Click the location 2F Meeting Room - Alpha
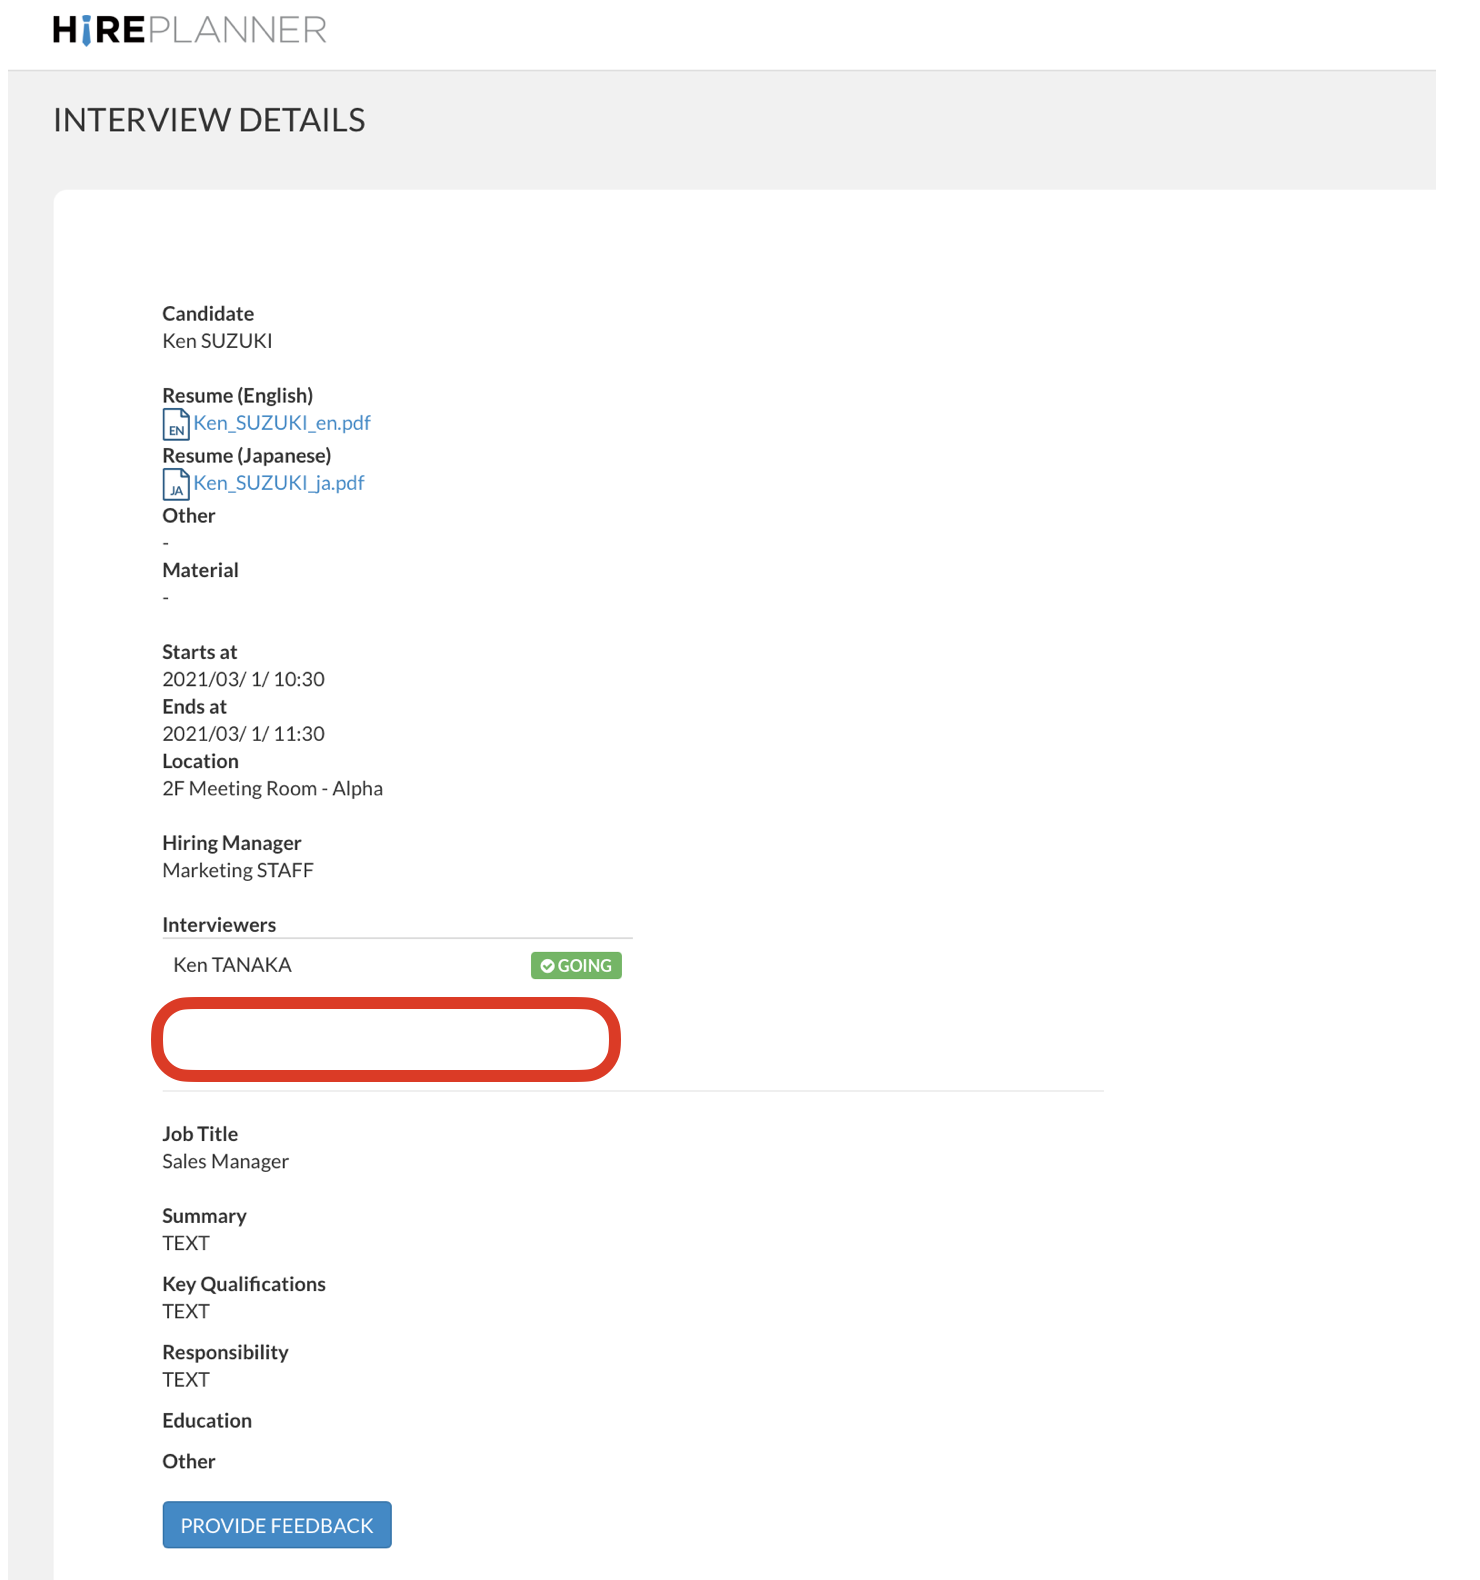Screen dimensions: 1480x1580 [272, 789]
